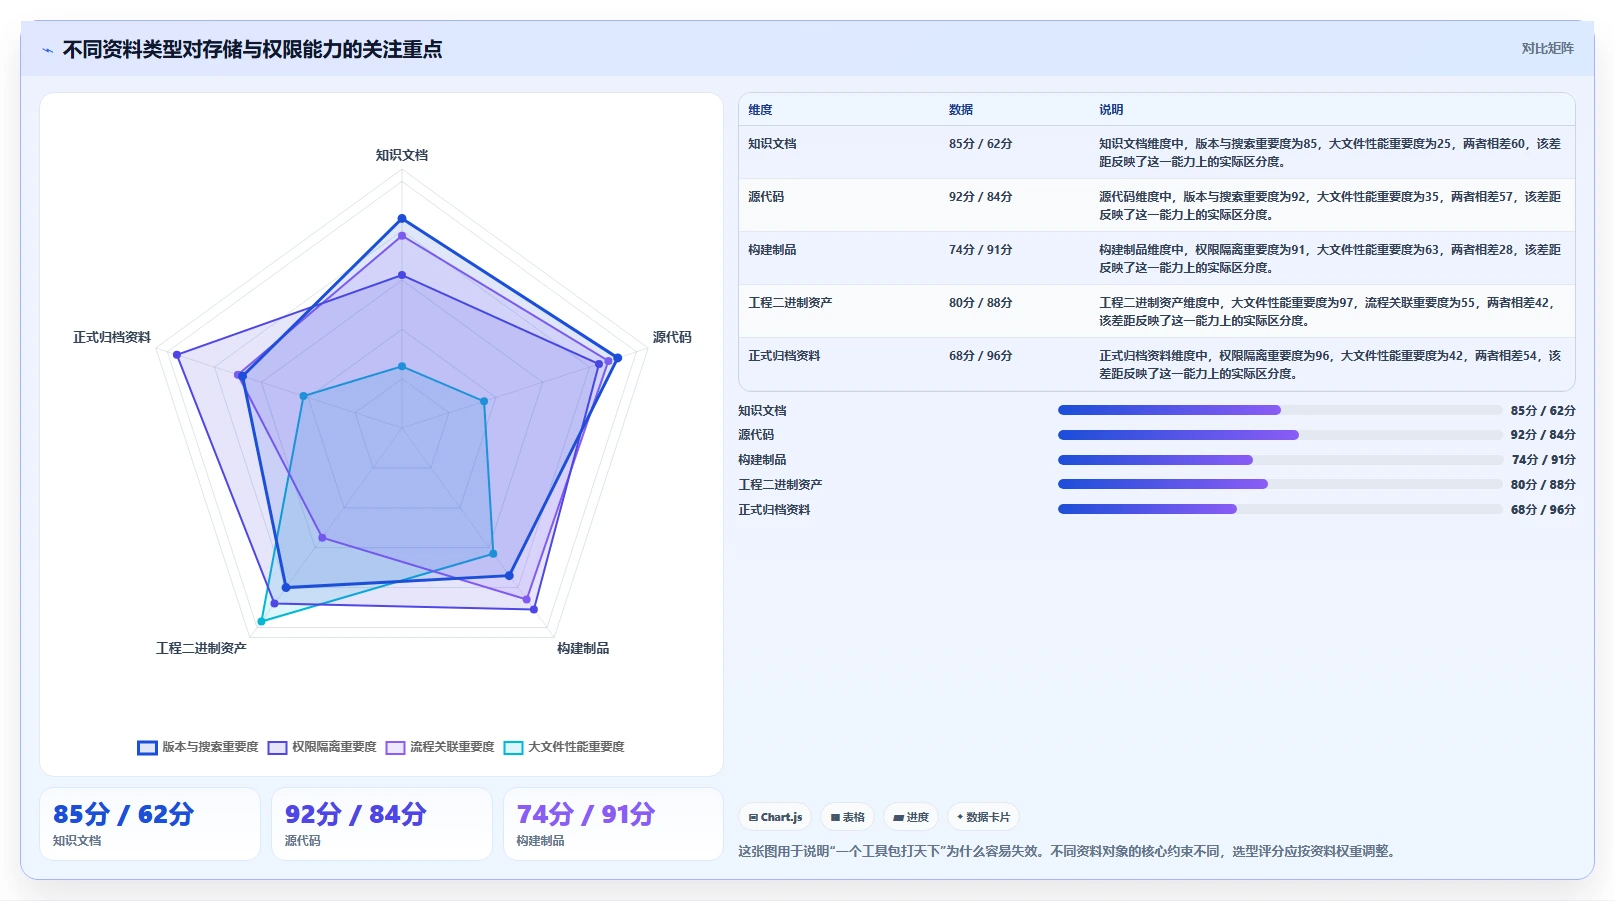The width and height of the screenshot is (1615, 901).
Task: Click the 对比矩阵 label in the header
Action: [1547, 48]
